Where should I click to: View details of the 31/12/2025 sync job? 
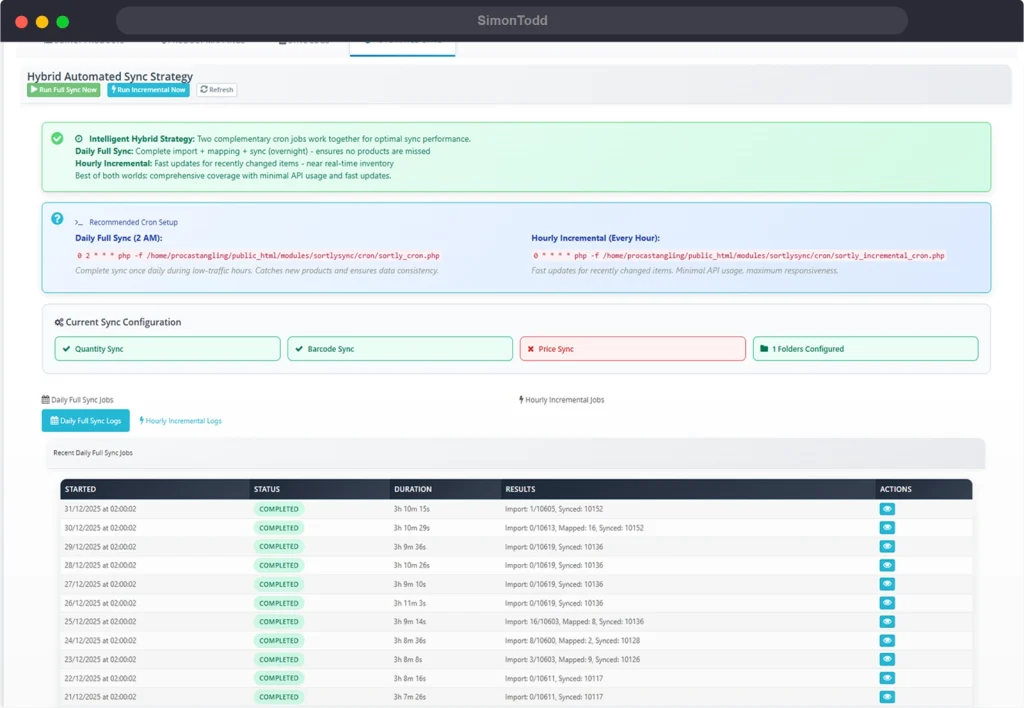point(887,509)
